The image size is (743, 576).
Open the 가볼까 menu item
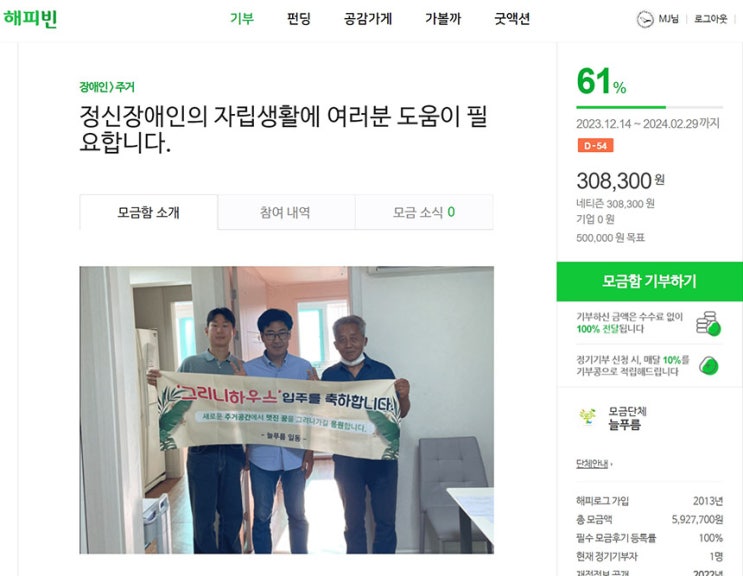pyautogui.click(x=443, y=18)
